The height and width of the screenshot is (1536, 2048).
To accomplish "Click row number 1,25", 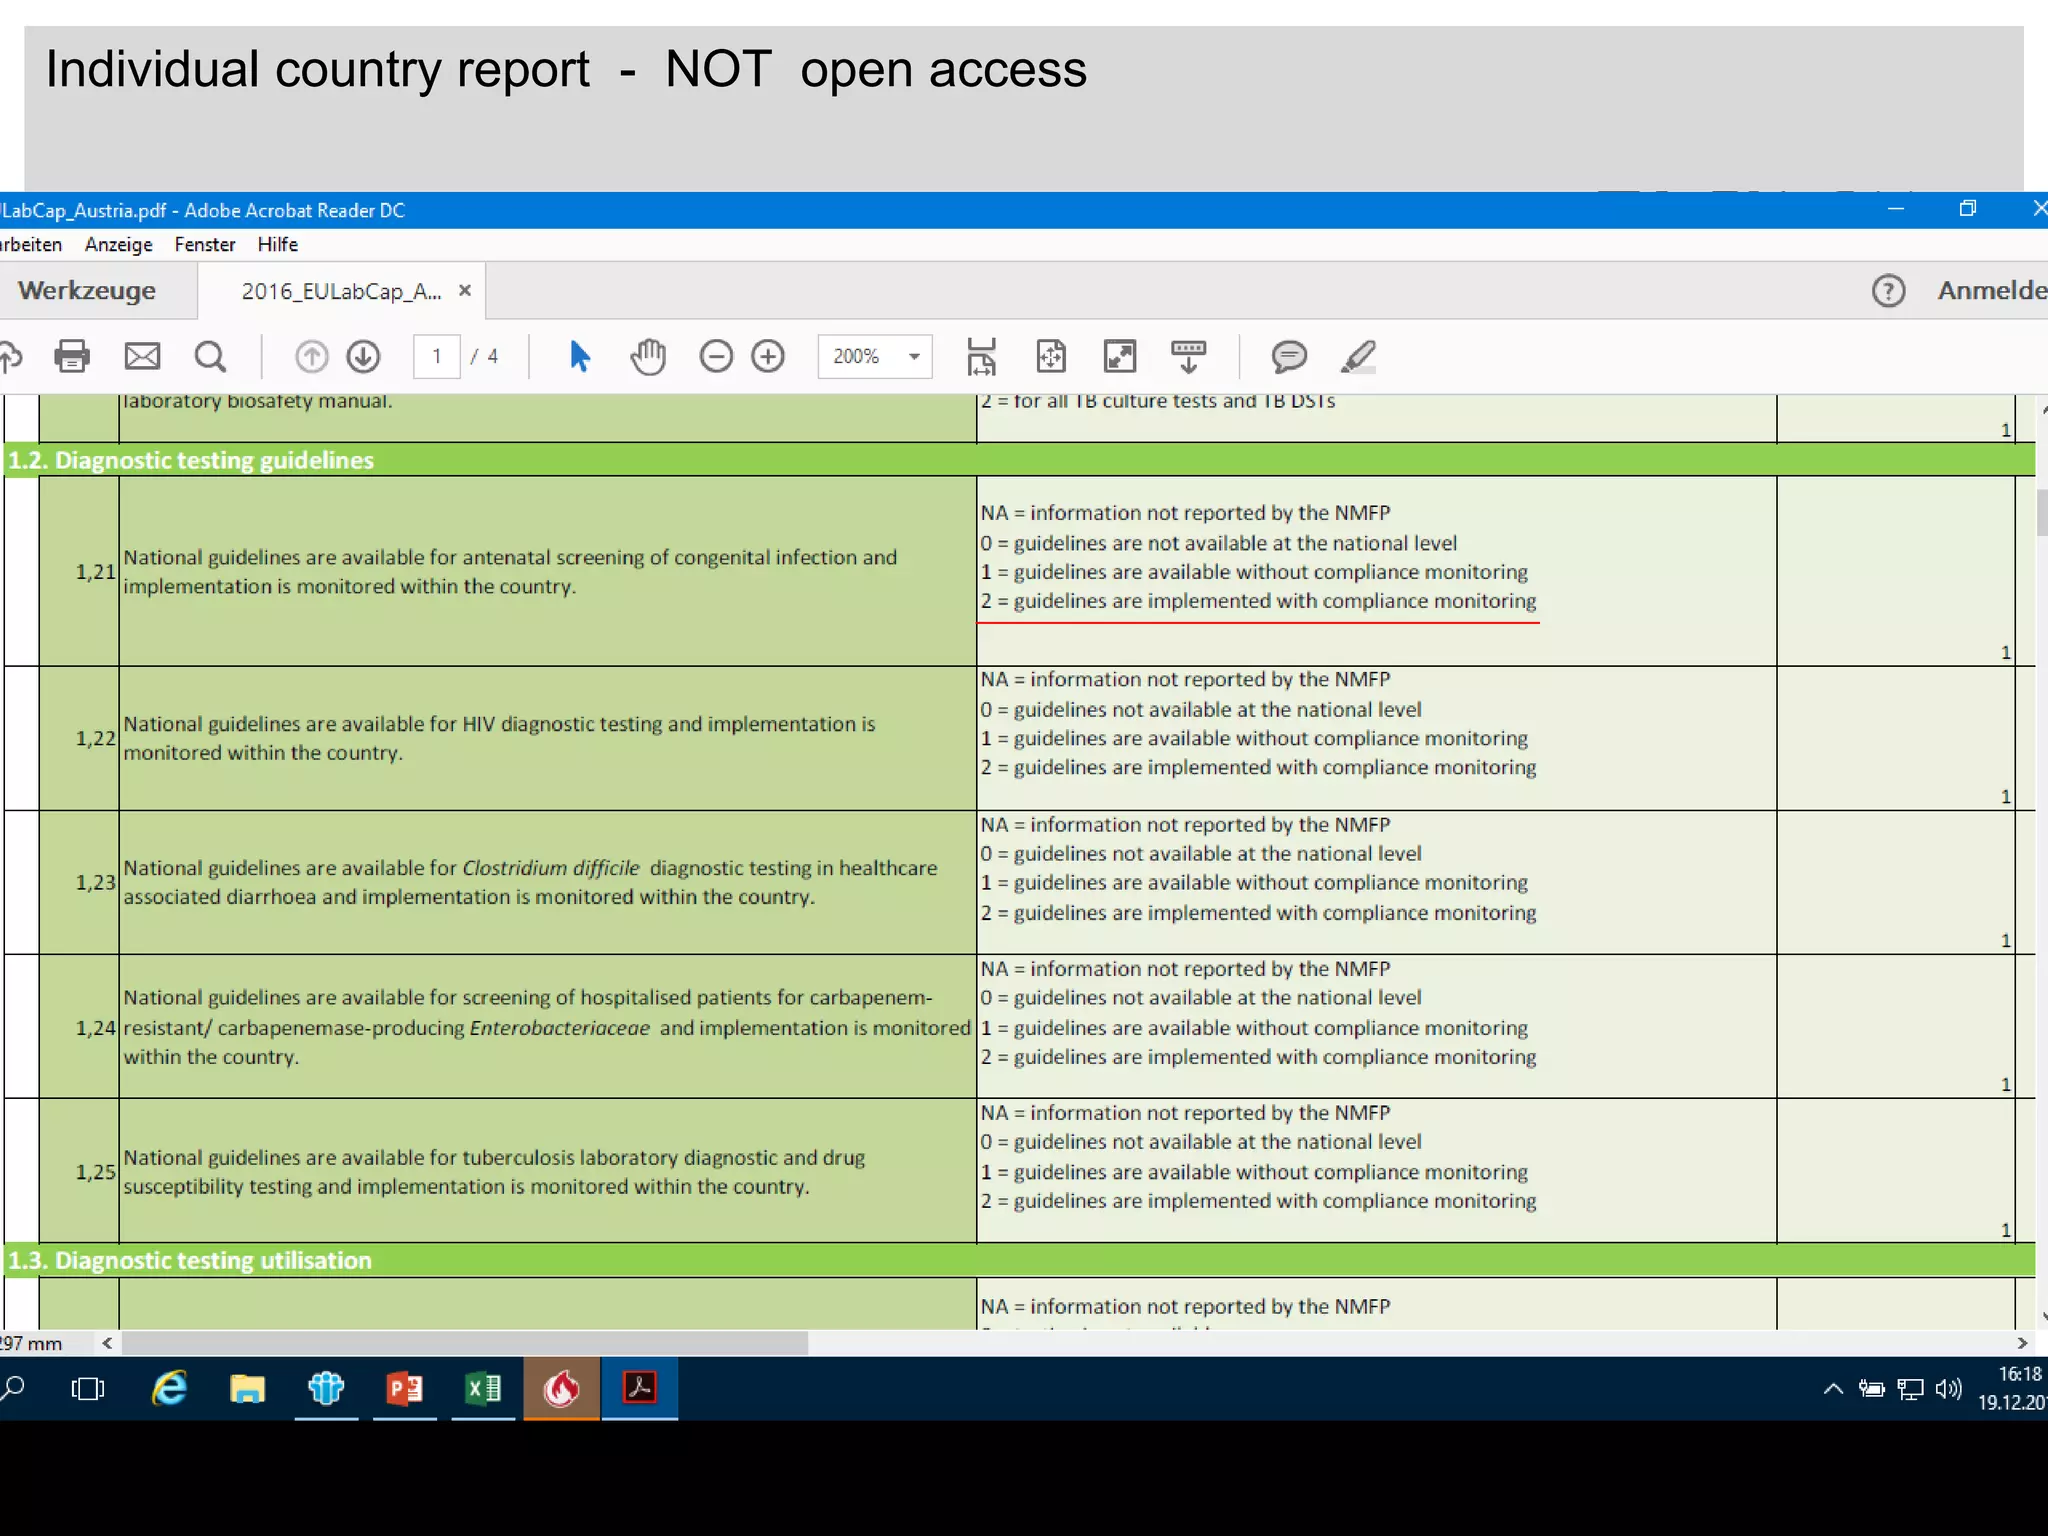I will [96, 1171].
